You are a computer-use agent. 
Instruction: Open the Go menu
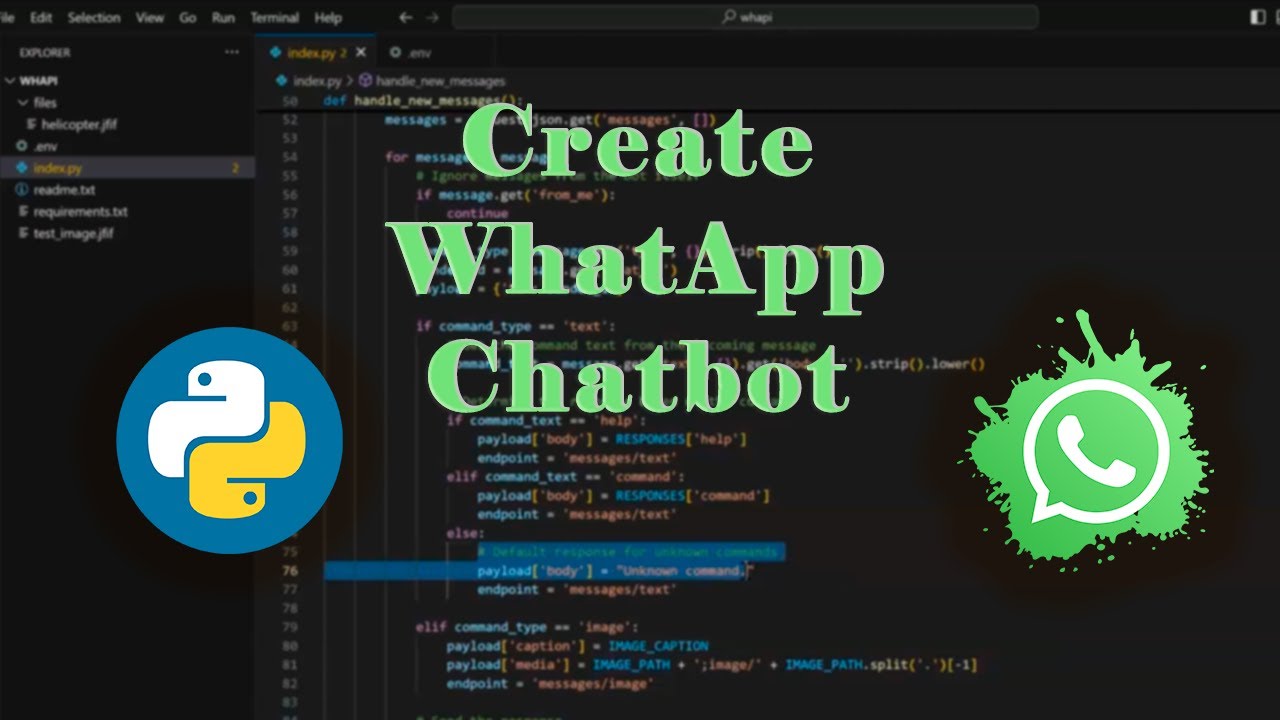pos(188,18)
